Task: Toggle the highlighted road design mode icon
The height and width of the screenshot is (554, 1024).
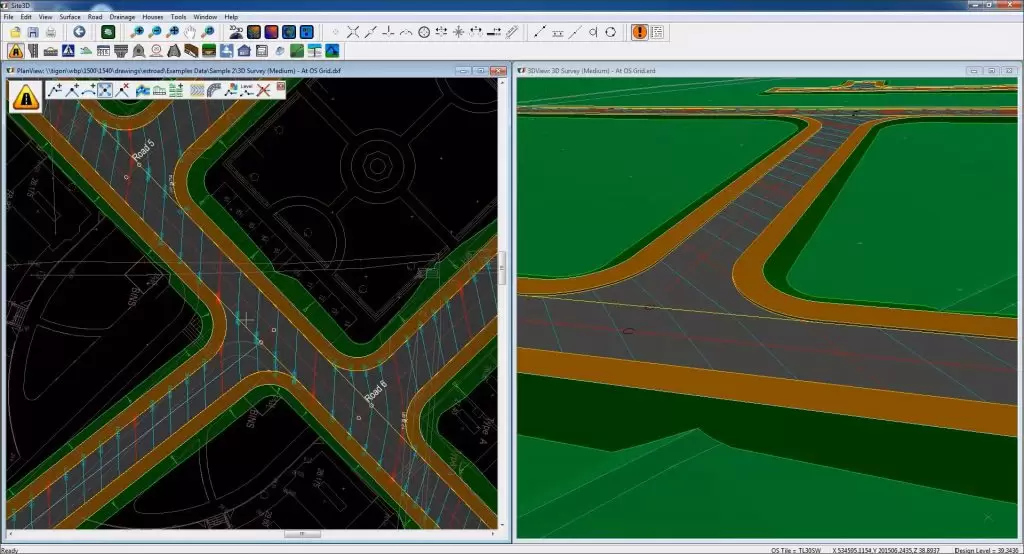Action: (x=15, y=50)
